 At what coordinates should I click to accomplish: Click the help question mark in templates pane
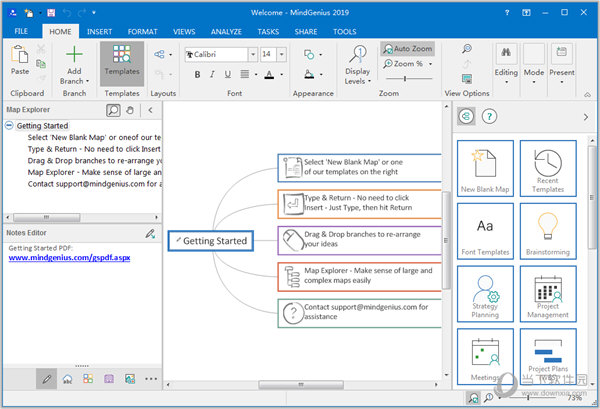489,116
